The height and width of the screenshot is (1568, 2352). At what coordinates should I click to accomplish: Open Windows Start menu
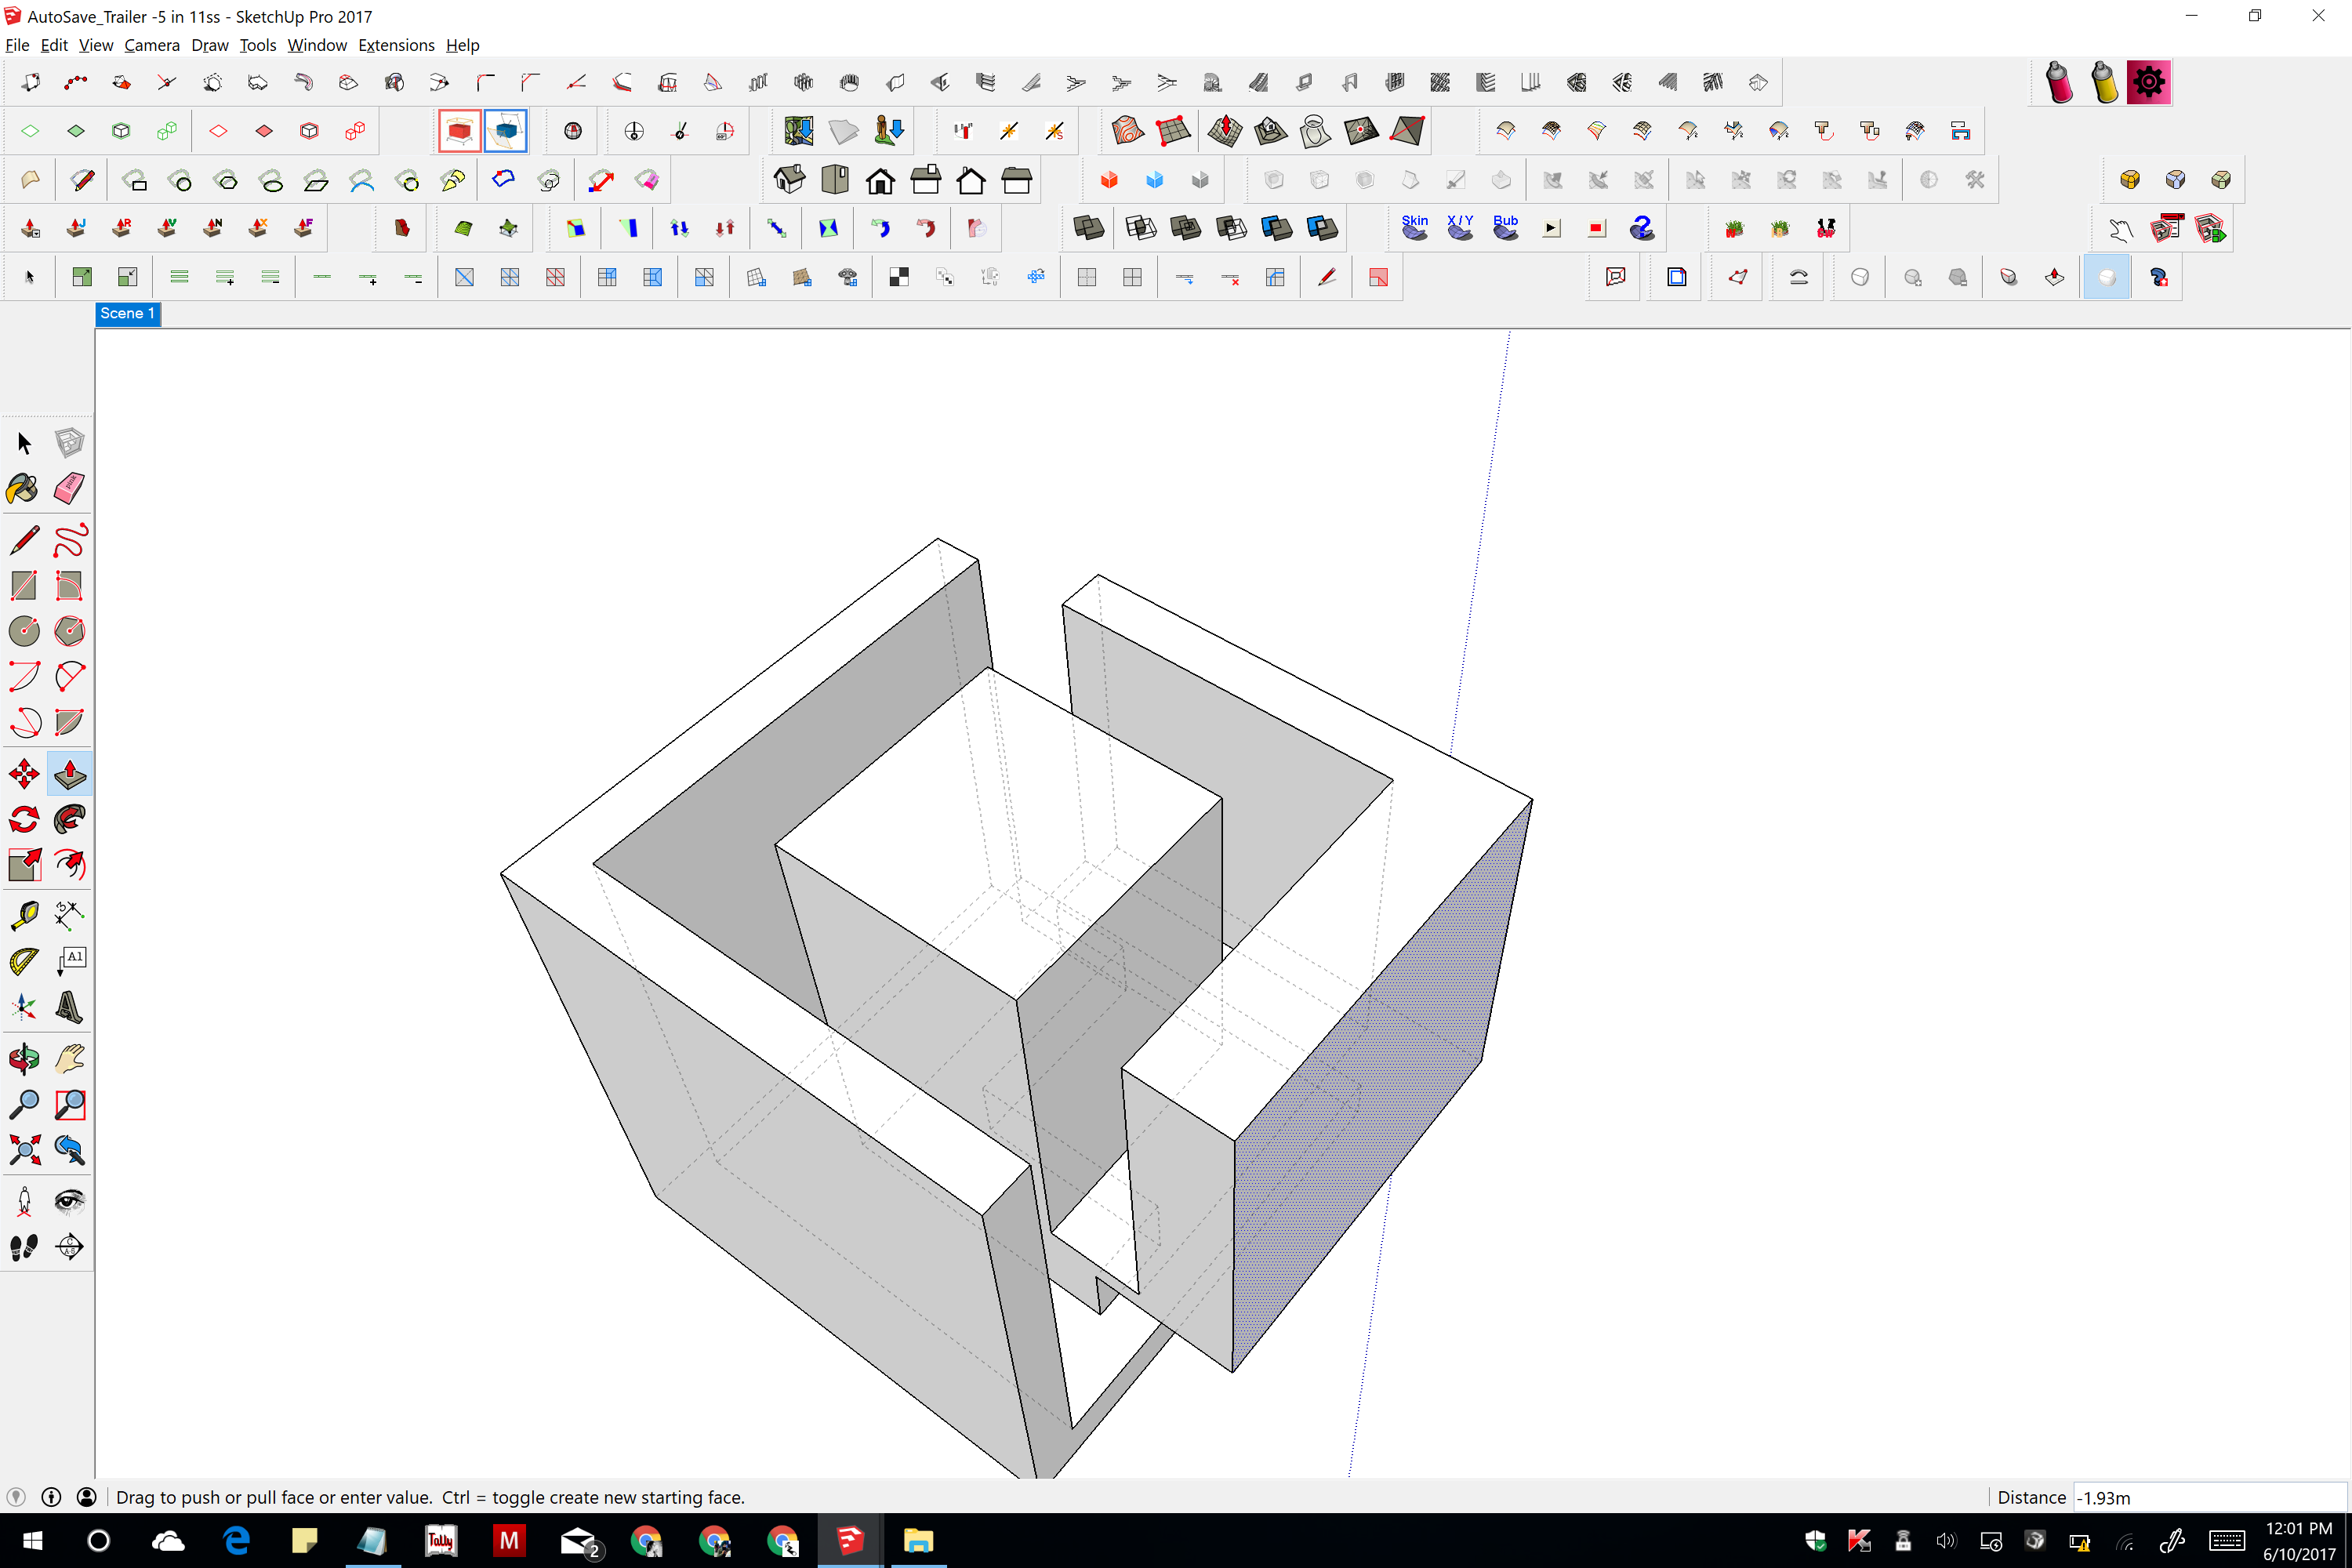tap(32, 1540)
